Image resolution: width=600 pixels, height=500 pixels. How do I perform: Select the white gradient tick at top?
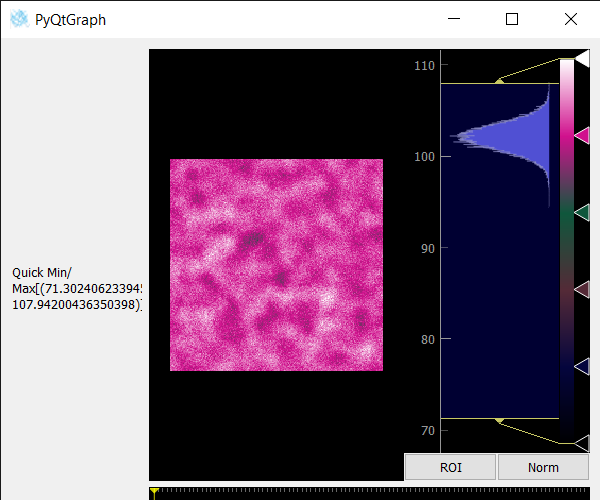point(582,59)
